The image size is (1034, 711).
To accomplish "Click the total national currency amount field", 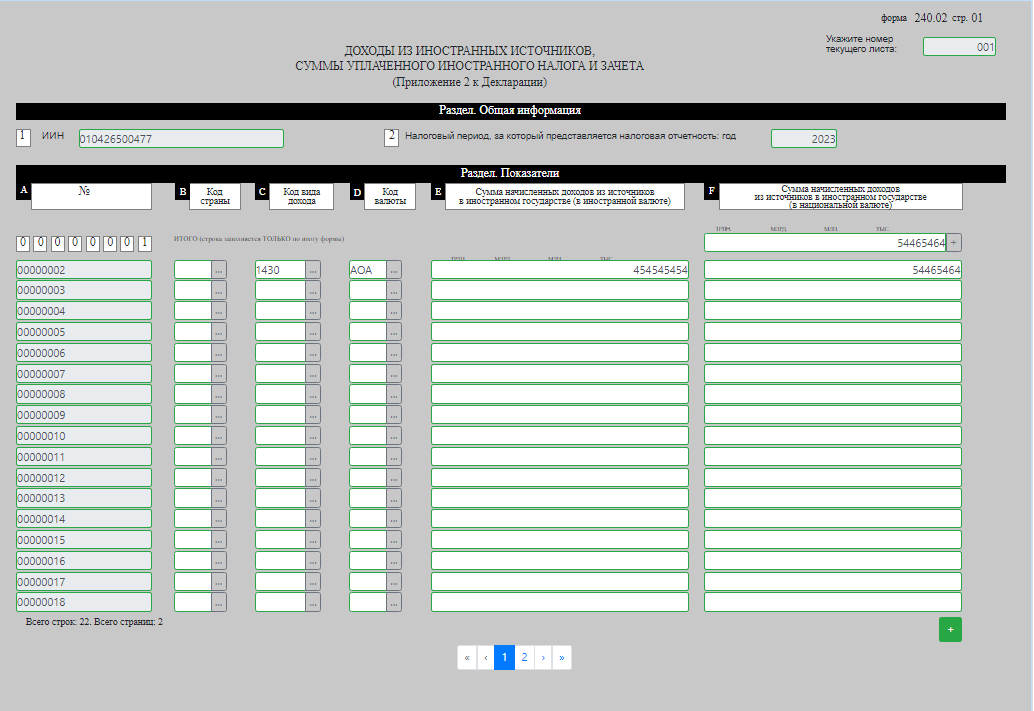I will (825, 243).
